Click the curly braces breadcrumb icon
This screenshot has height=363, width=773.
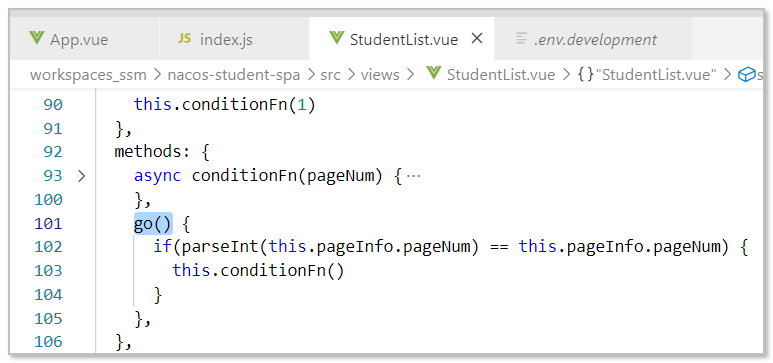(585, 75)
